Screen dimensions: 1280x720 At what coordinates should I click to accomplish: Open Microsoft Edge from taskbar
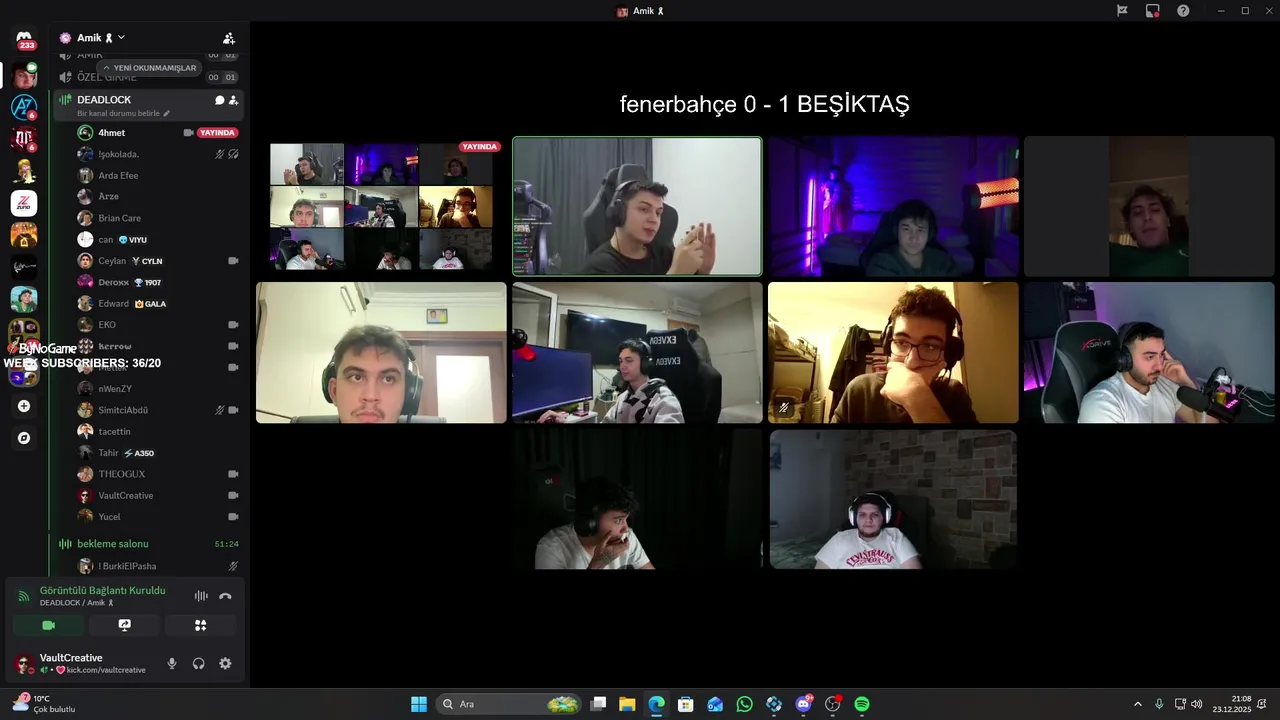(x=656, y=704)
